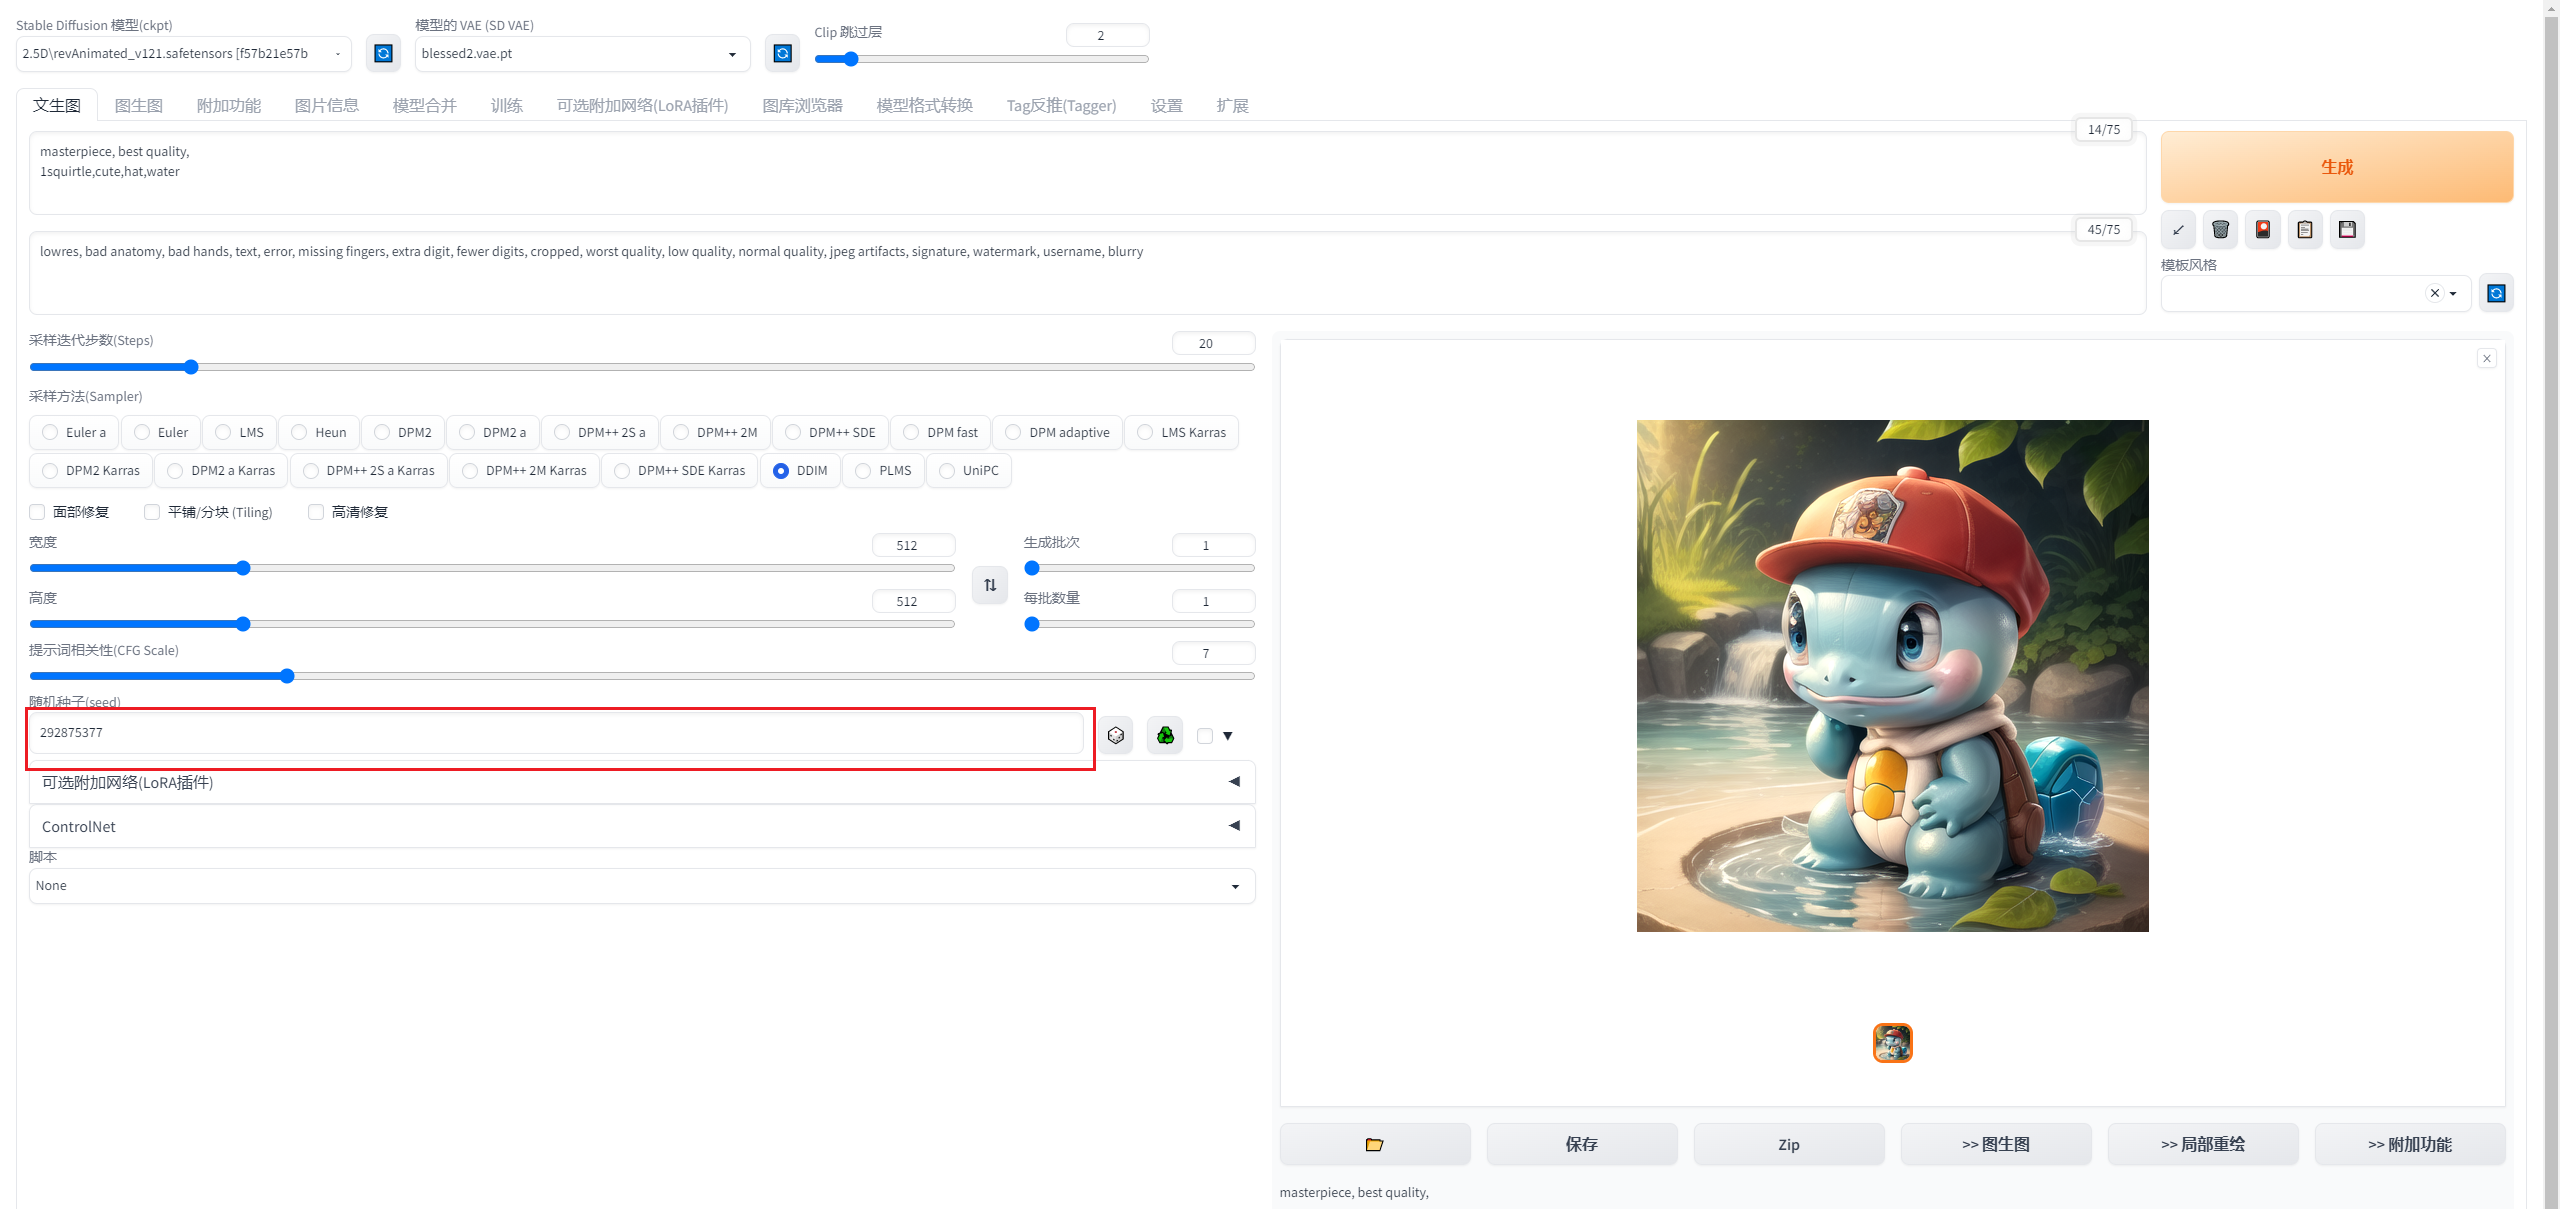Viewport: 2560px width, 1209px height.
Task: Click the generated Squirtle image preview
Action: [1893, 676]
